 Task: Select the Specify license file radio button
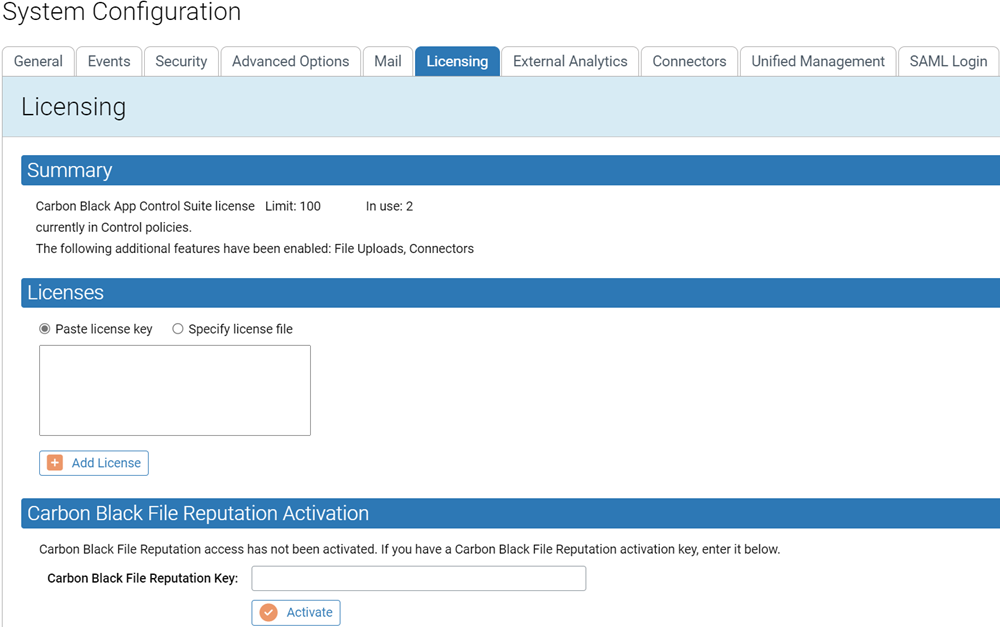click(178, 329)
